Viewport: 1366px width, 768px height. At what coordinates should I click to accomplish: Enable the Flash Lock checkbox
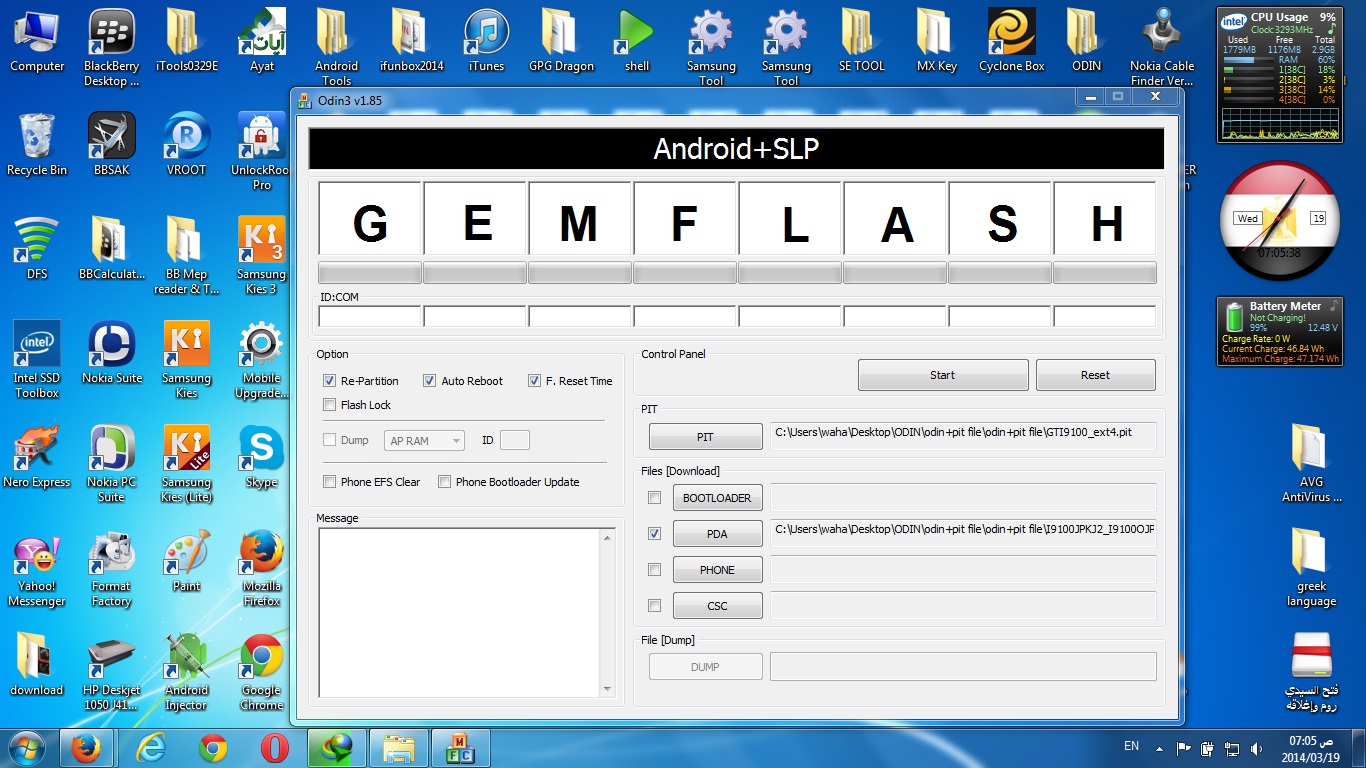click(x=329, y=405)
